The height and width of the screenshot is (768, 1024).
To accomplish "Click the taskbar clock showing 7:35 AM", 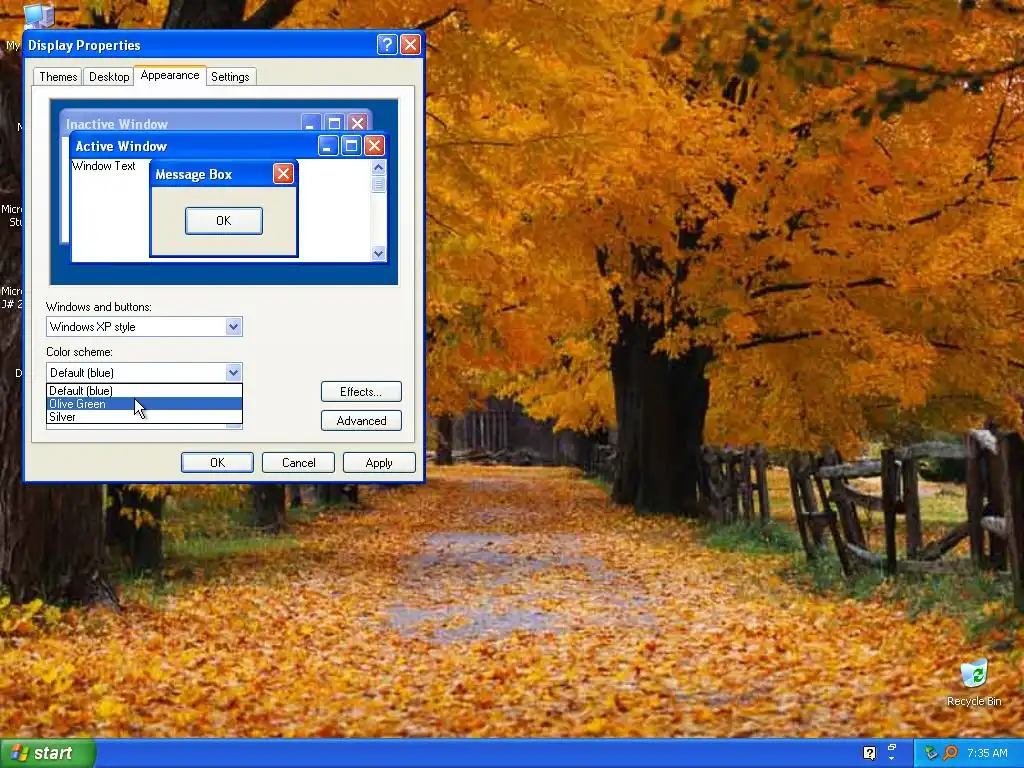I will point(987,753).
